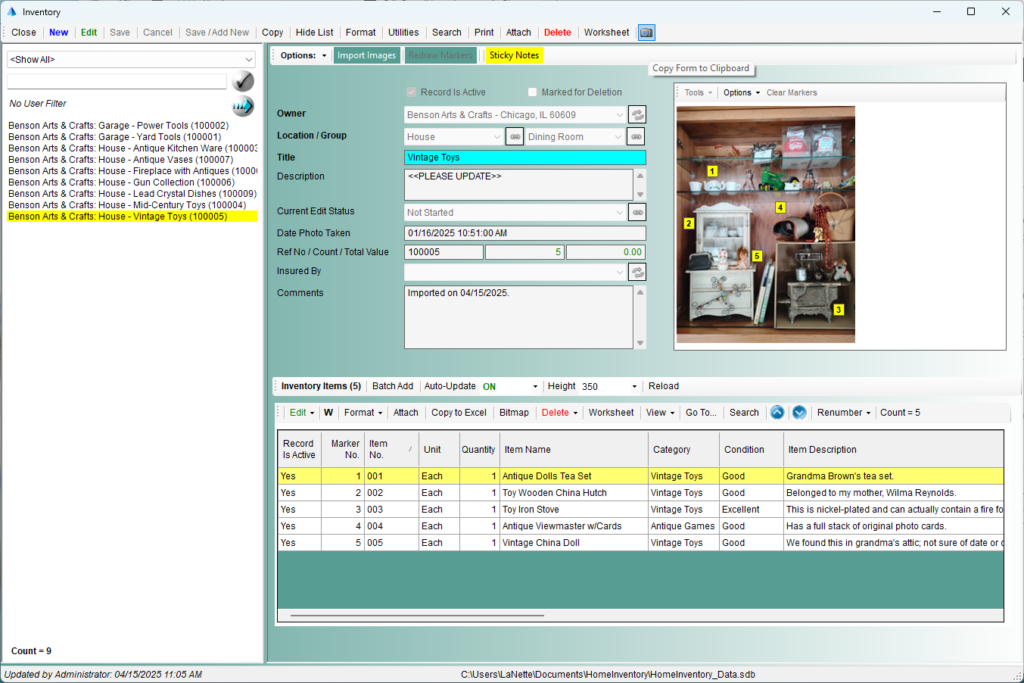Click Go To... in items toolbar
1024x683 pixels.
(x=701, y=413)
